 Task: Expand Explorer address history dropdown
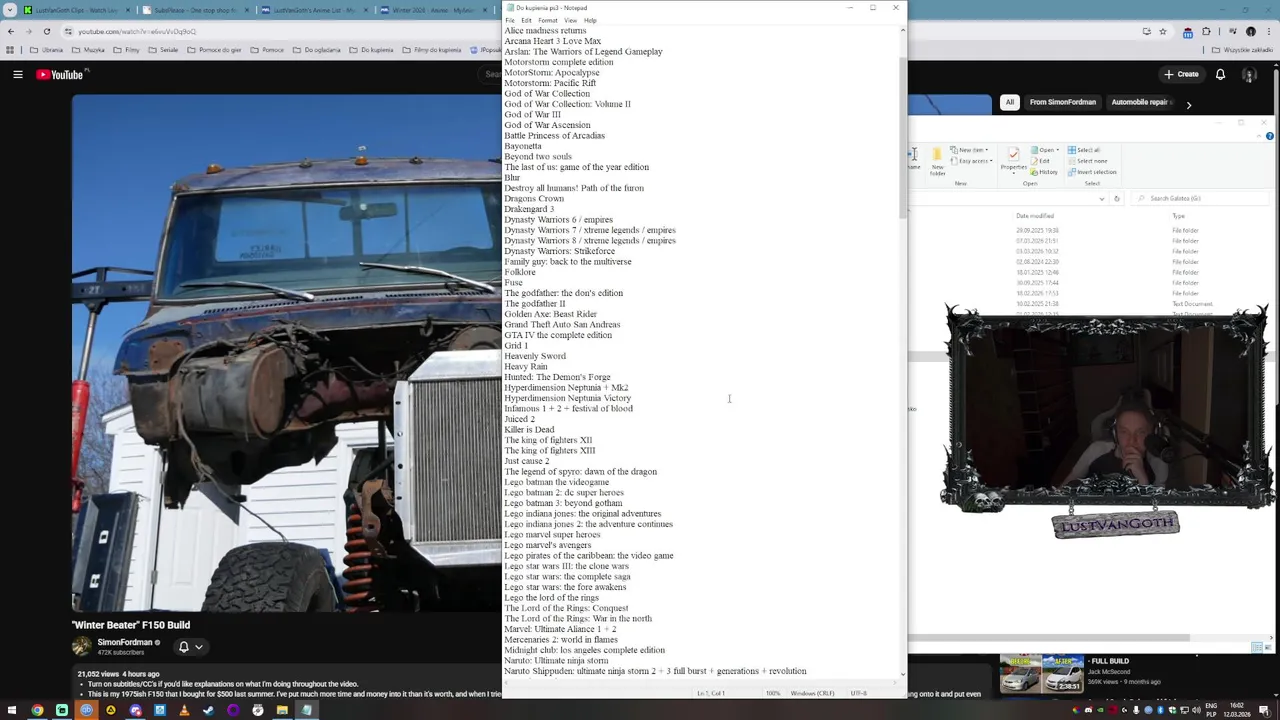(1102, 198)
